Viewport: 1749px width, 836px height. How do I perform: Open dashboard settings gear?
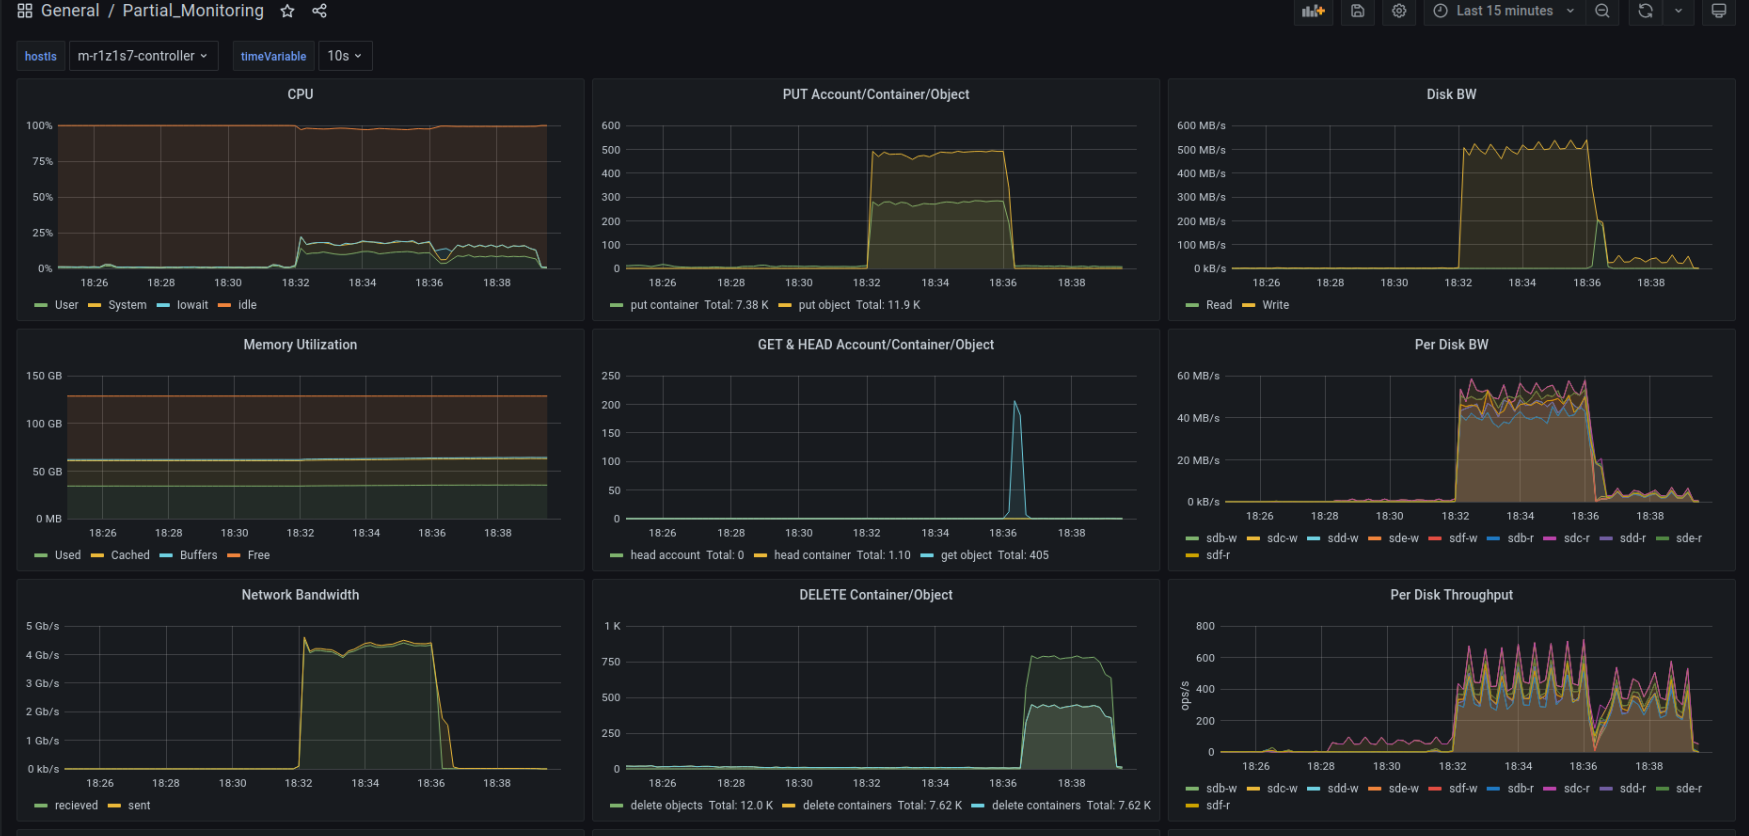point(1399,11)
